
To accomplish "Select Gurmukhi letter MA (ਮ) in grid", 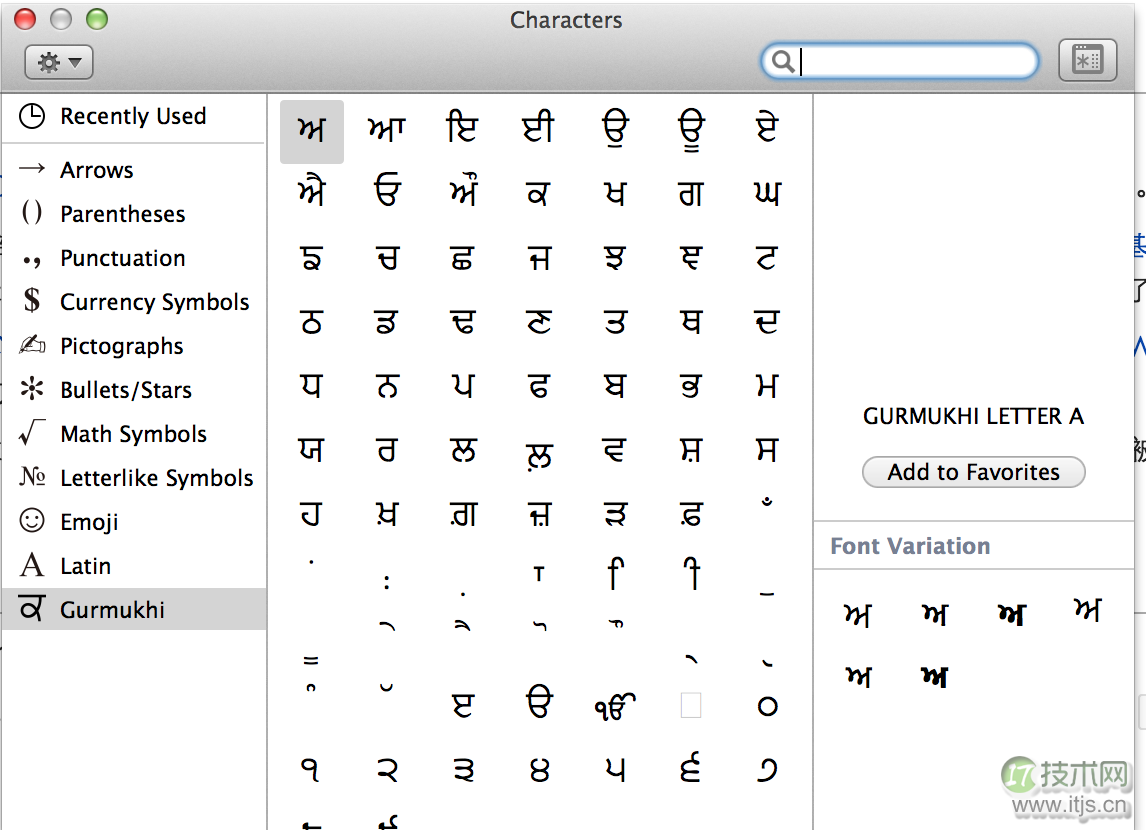I will (767, 387).
